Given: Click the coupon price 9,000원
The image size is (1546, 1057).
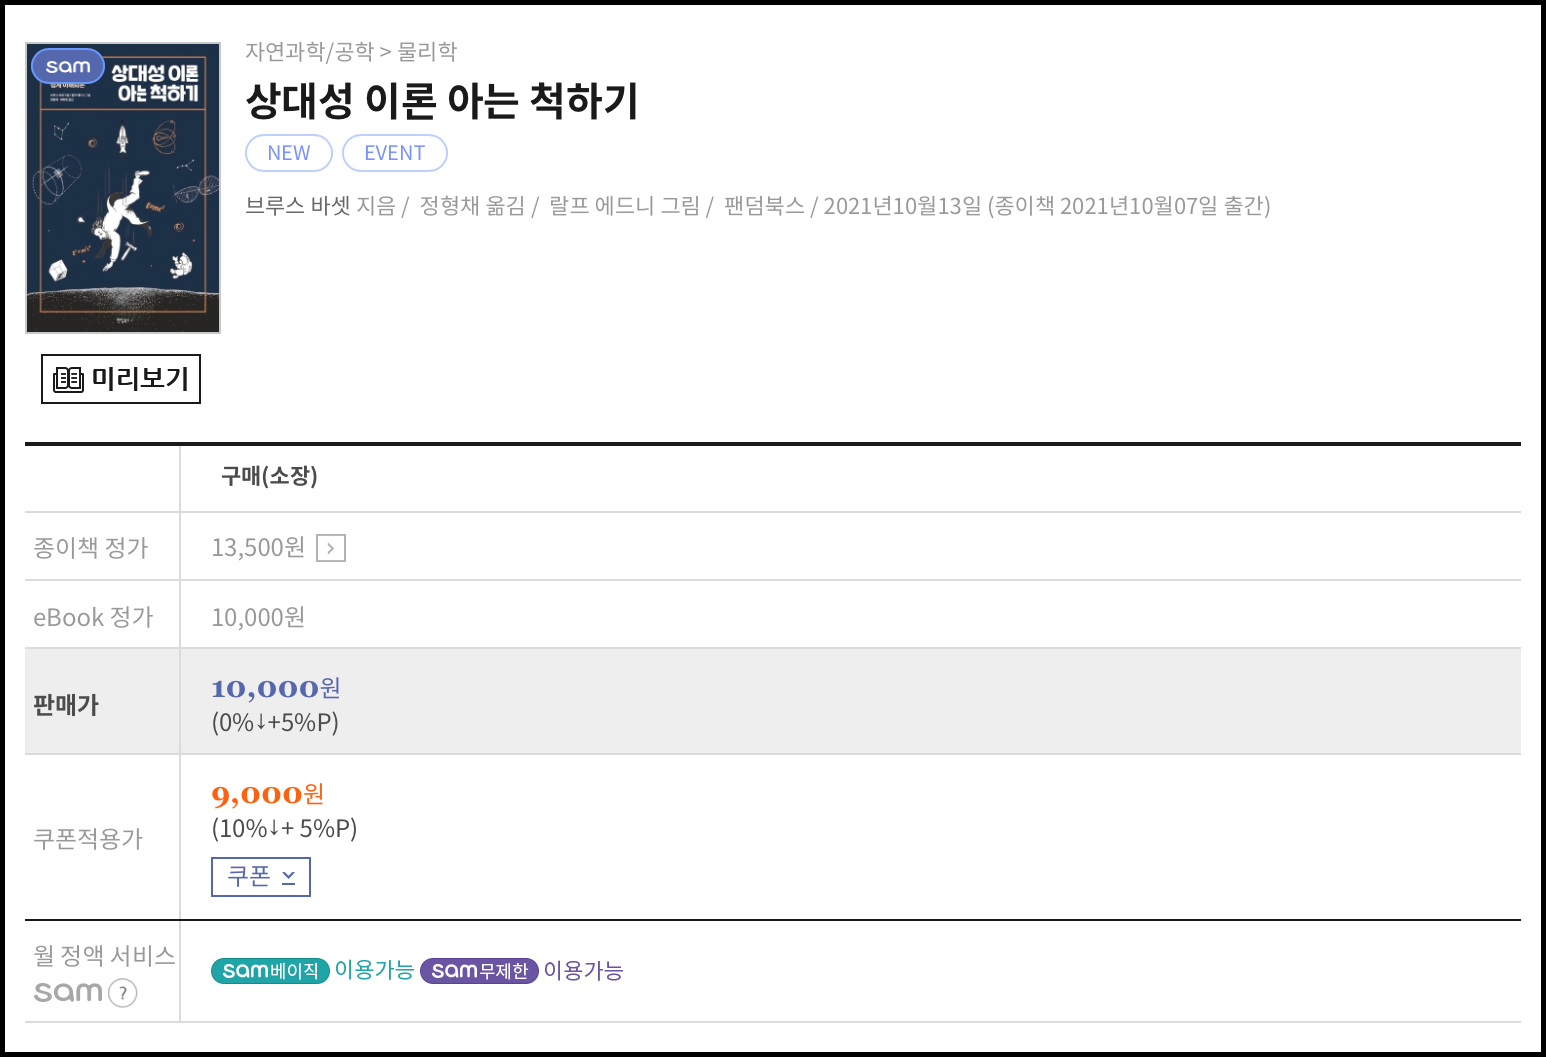Looking at the screenshot, I should (x=268, y=794).
